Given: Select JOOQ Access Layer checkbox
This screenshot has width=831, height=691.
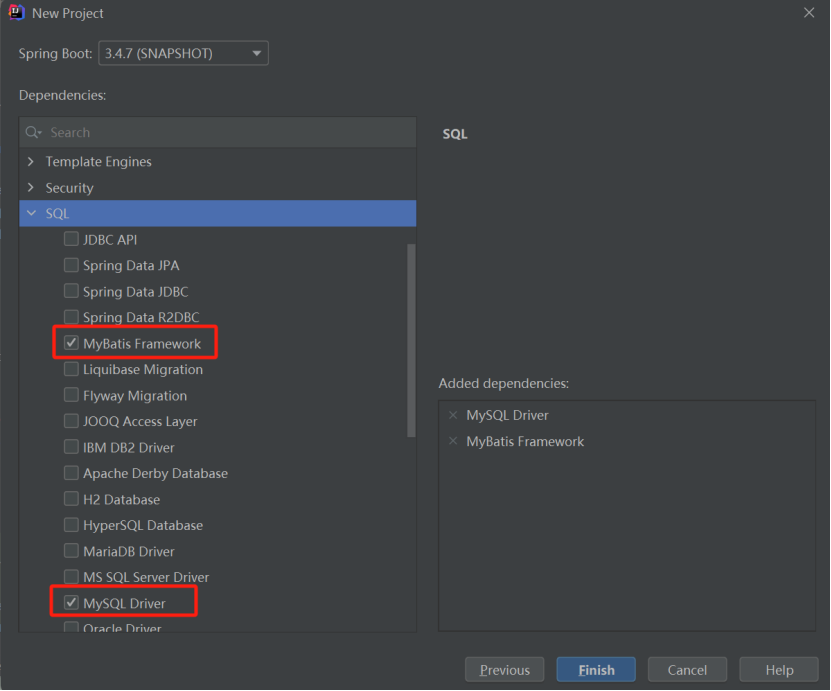Looking at the screenshot, I should tap(71, 421).
